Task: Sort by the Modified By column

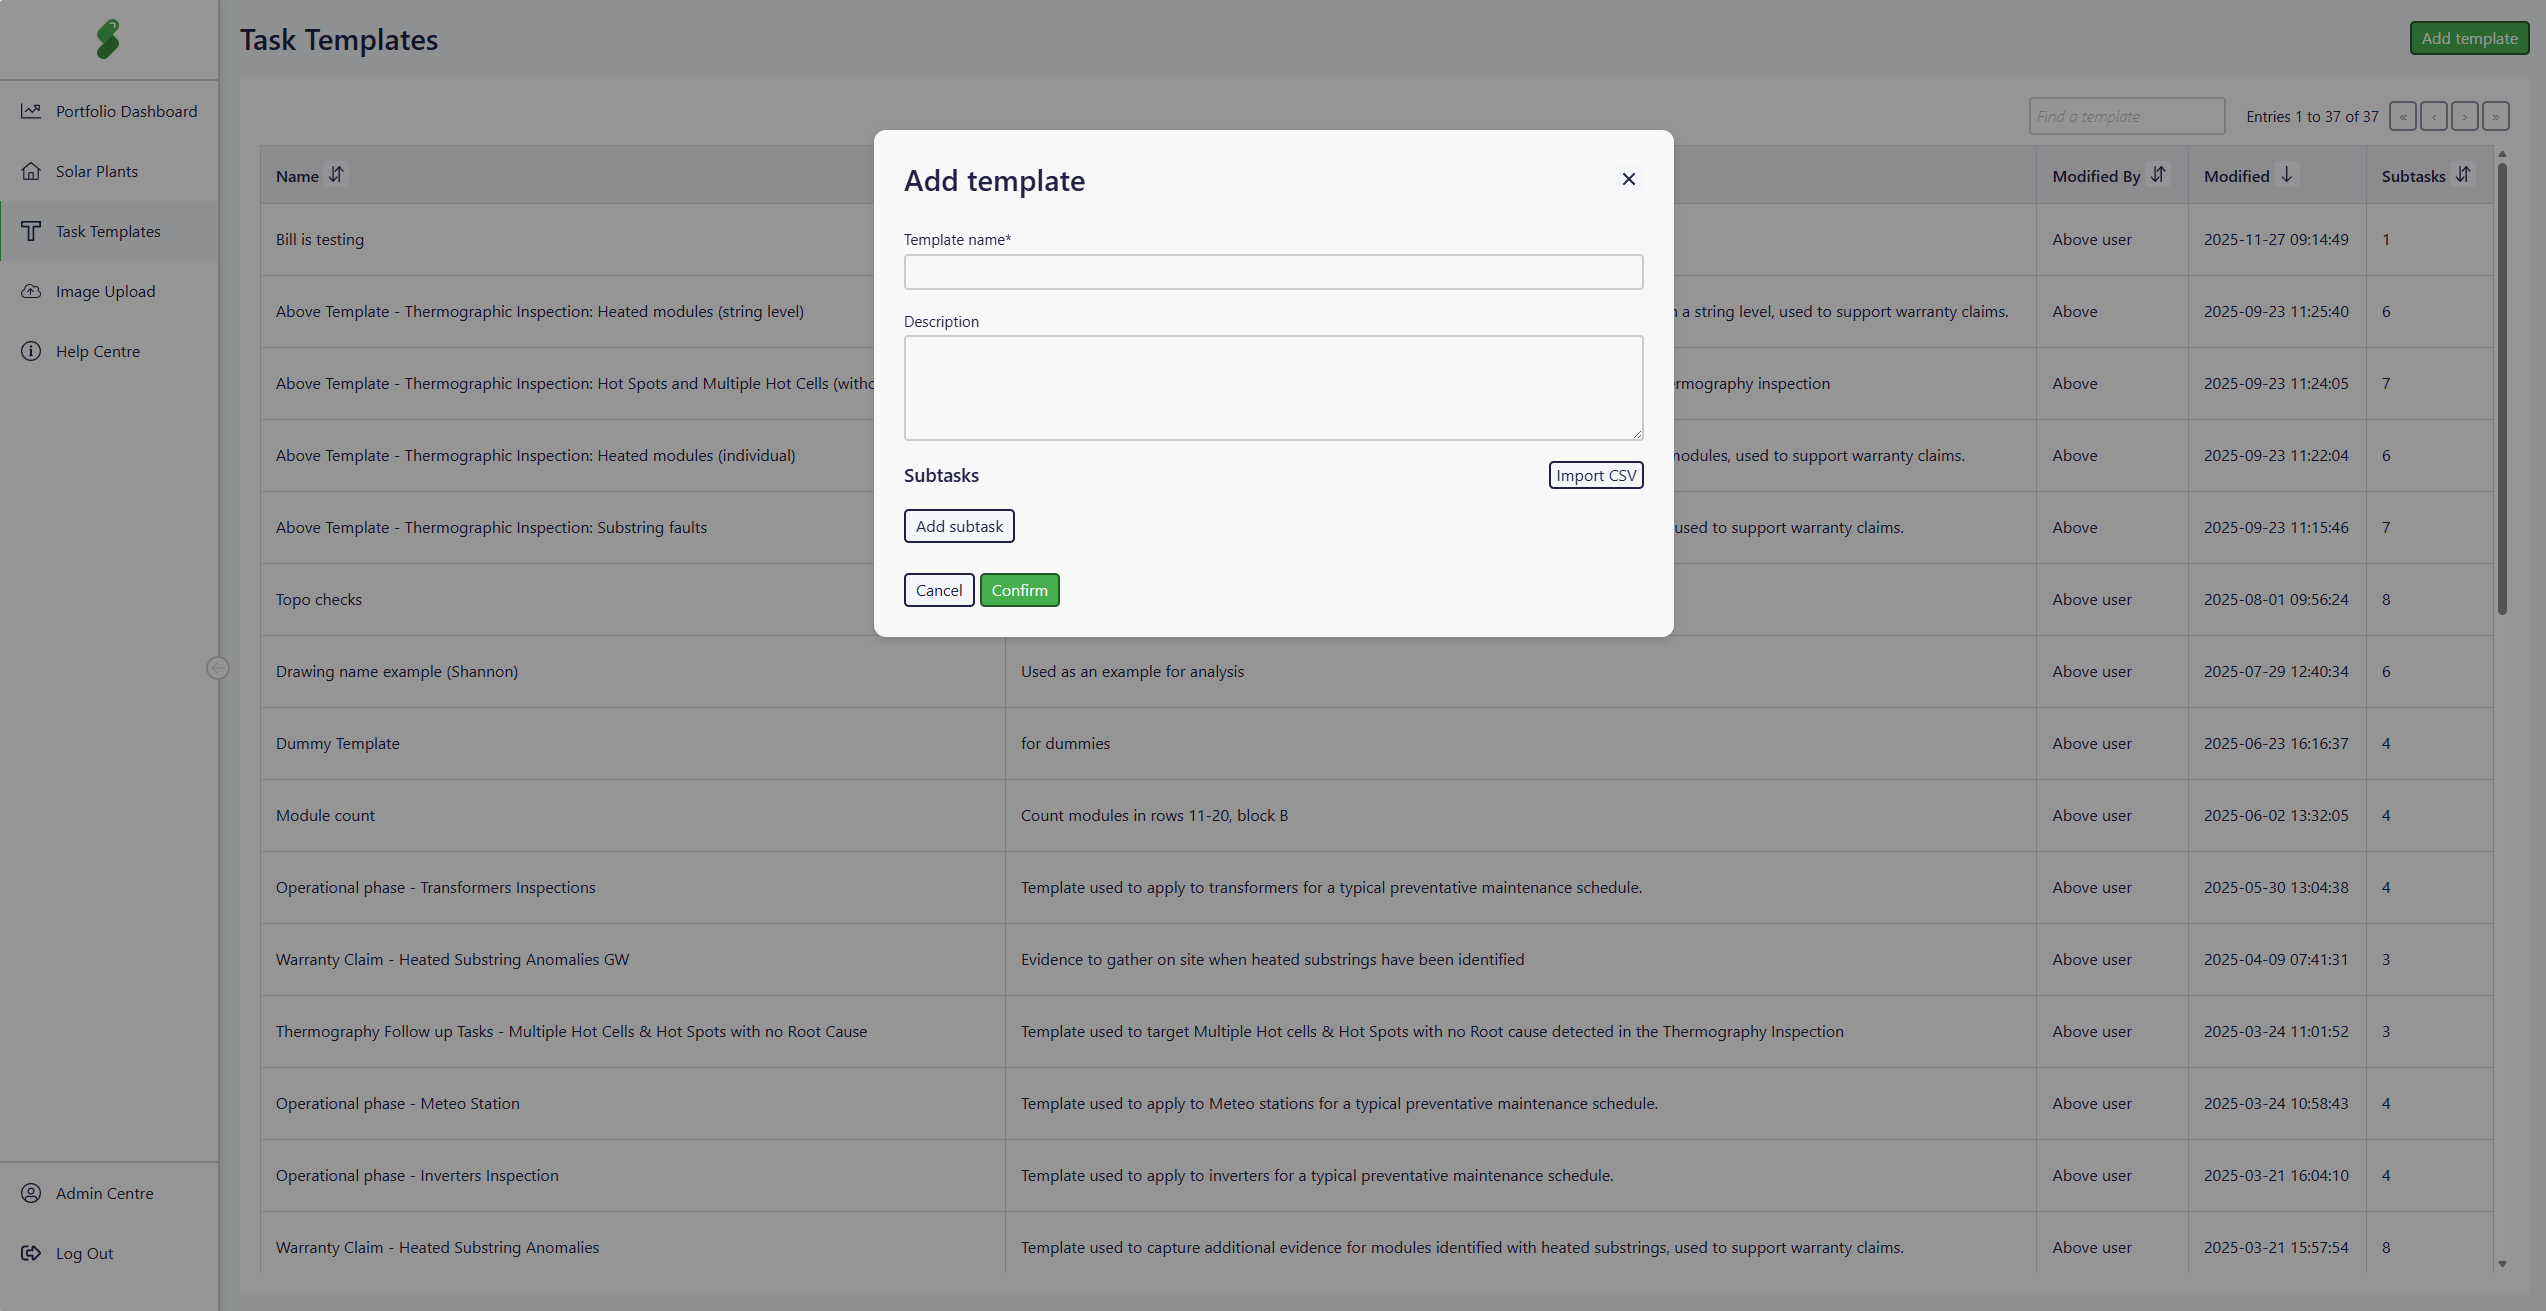Action: pos(2158,175)
